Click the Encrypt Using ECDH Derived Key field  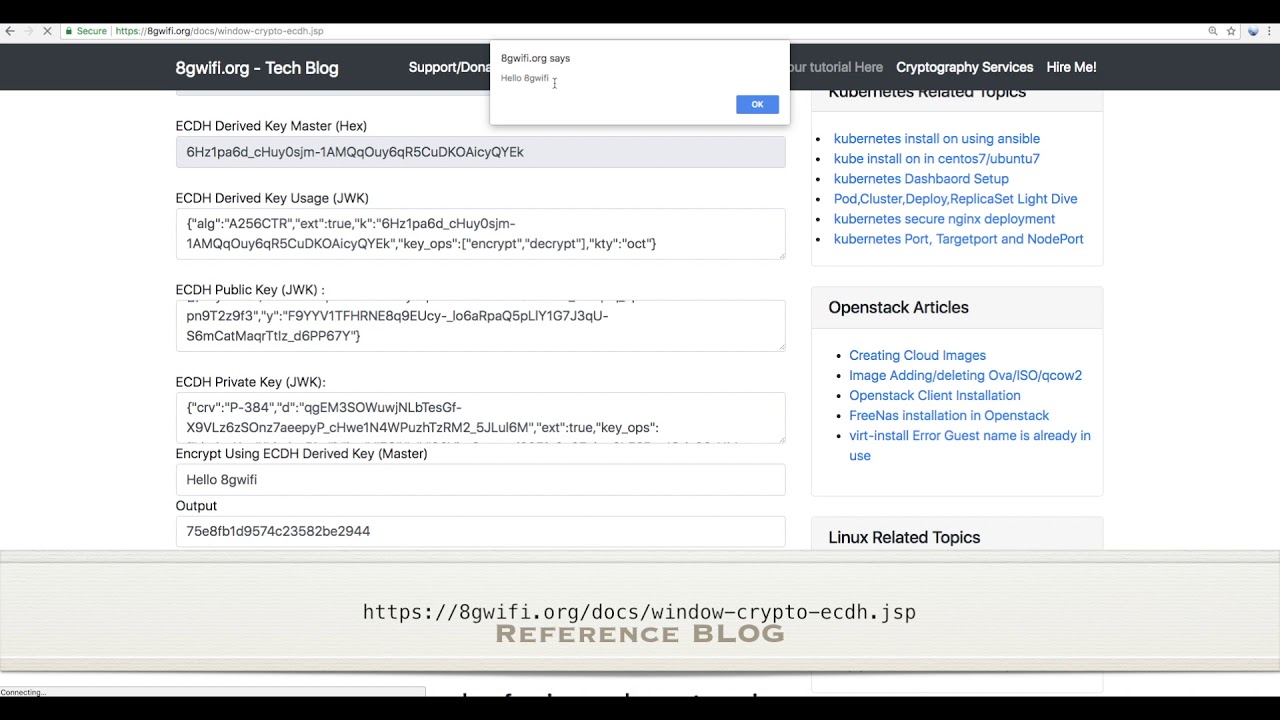(x=480, y=480)
